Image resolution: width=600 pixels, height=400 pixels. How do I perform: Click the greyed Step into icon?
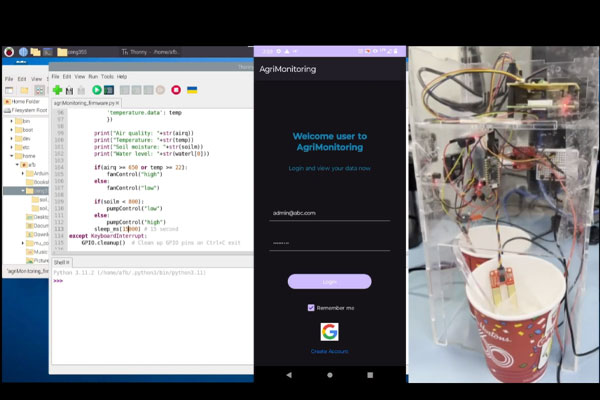(x=136, y=90)
